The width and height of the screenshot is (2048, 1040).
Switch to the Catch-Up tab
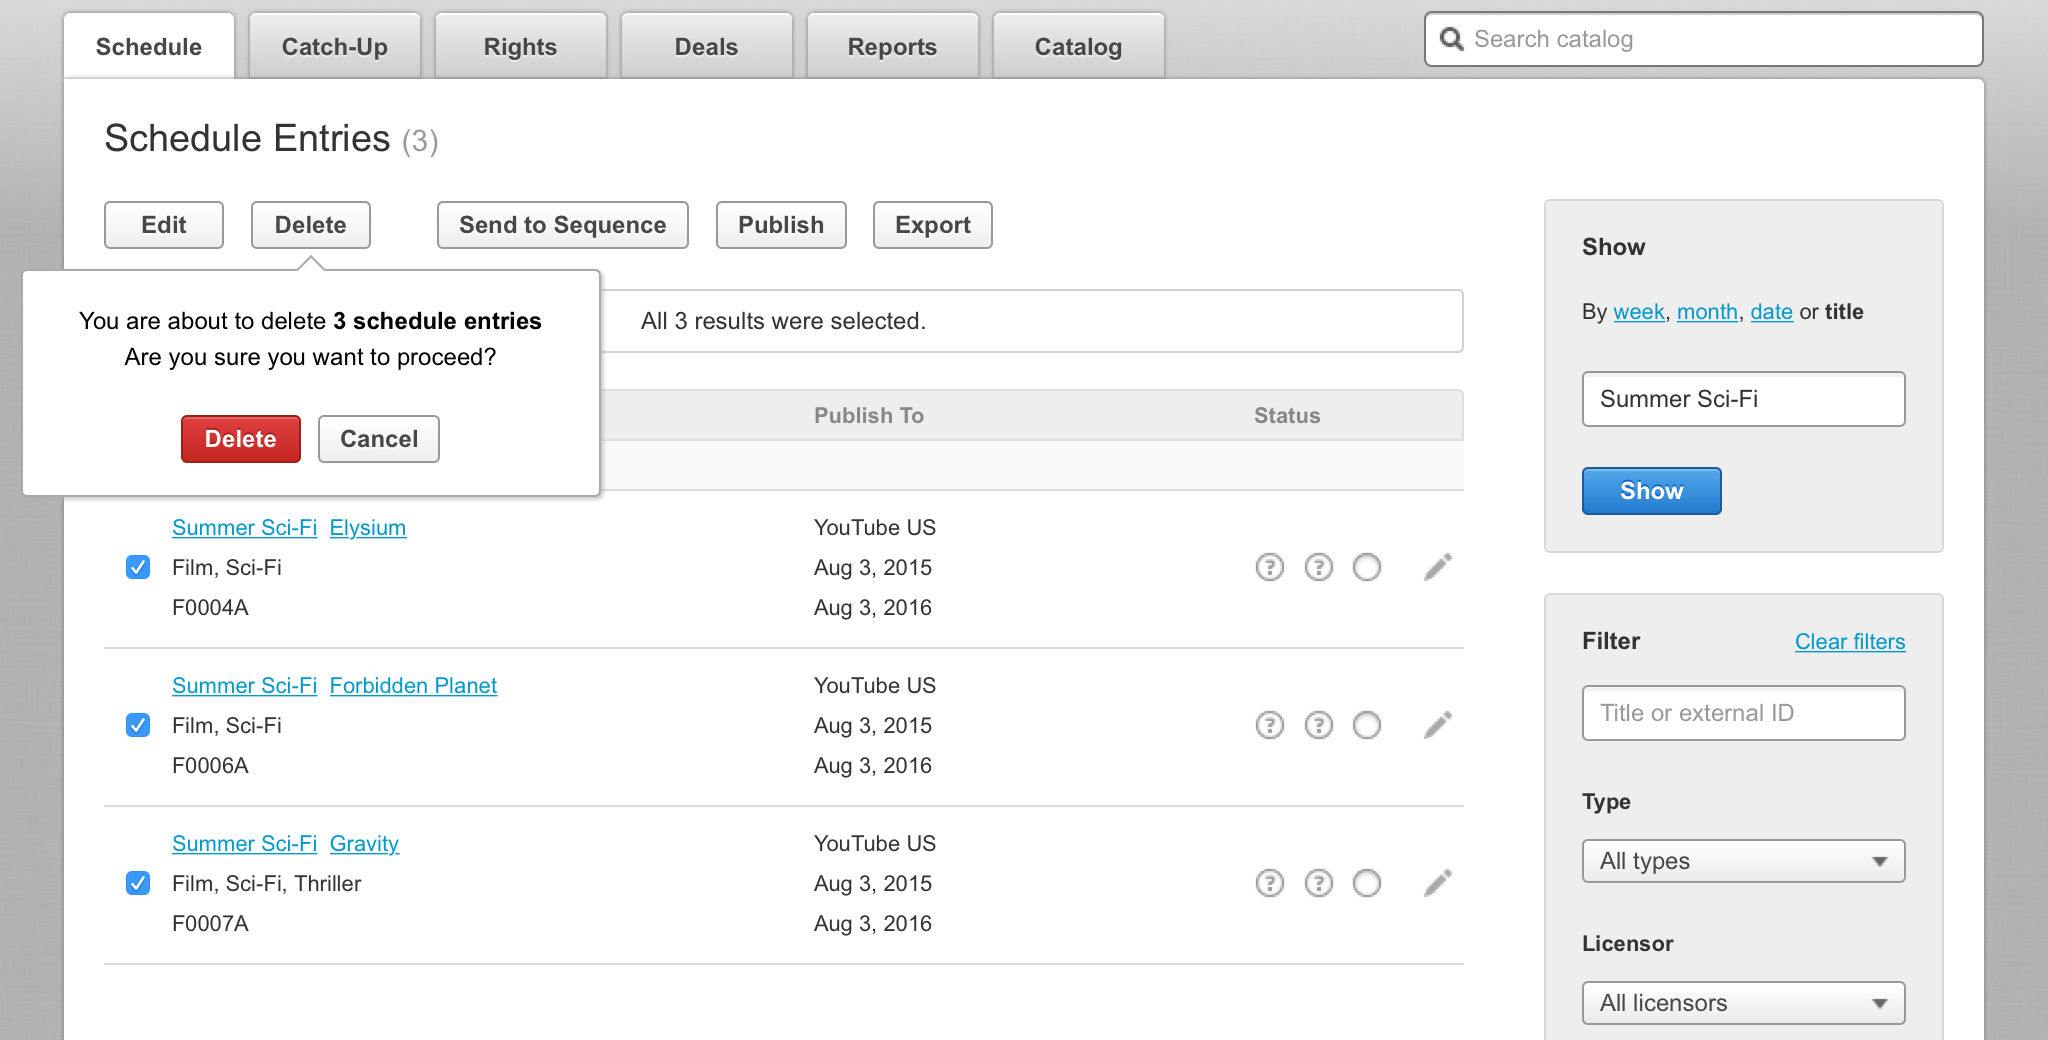(x=334, y=47)
